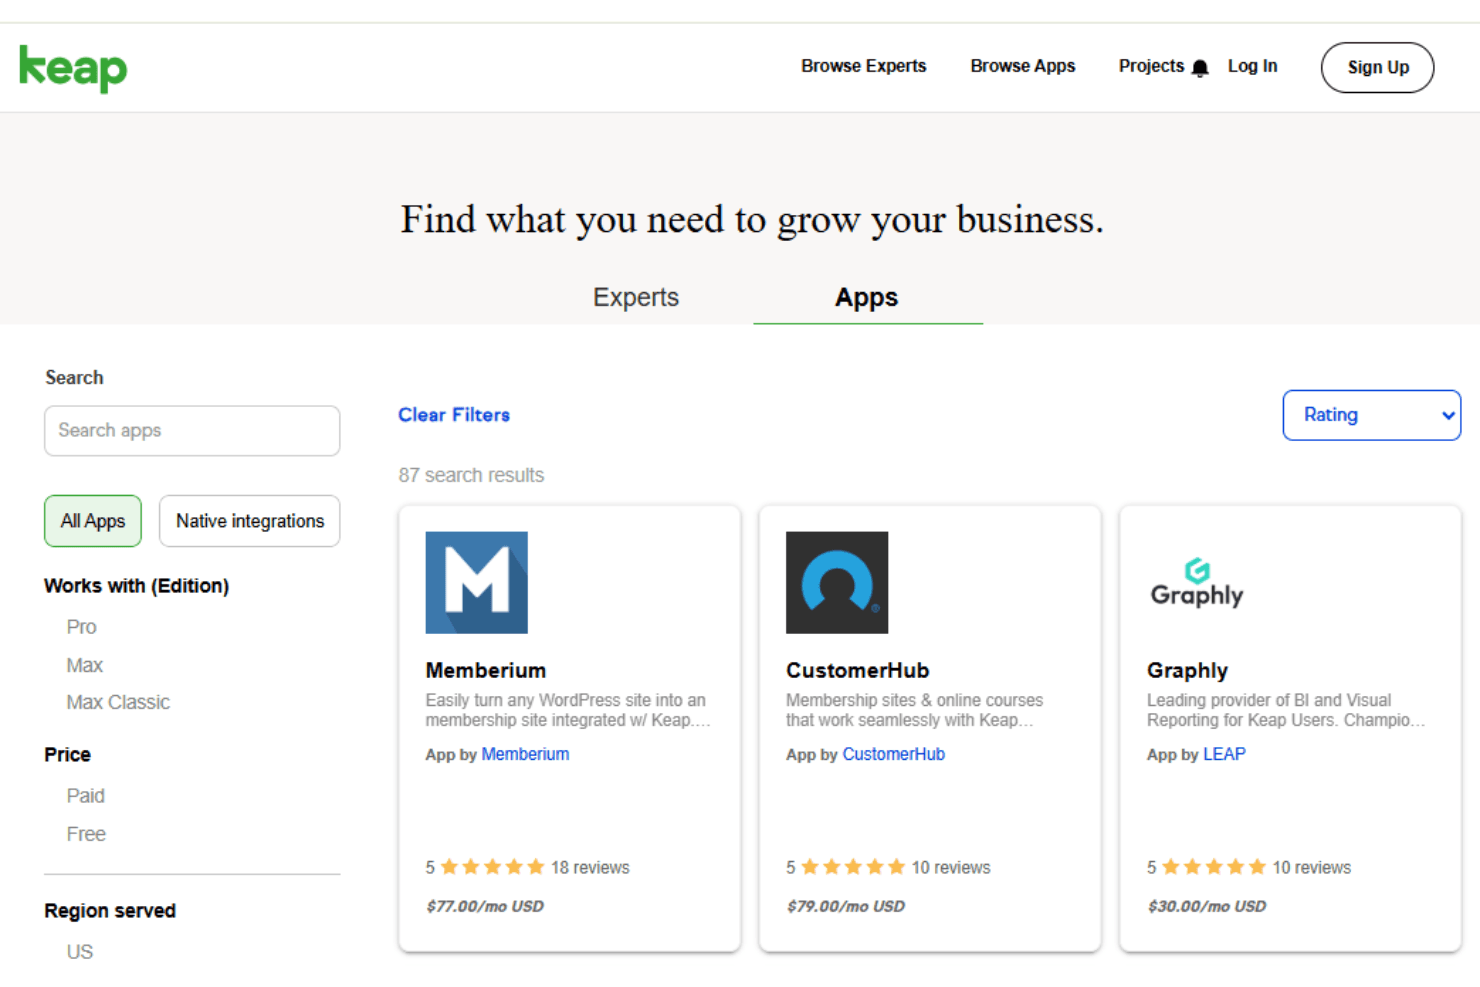The width and height of the screenshot is (1480, 987).
Task: Open the CustomerHub app title
Action: 858,670
